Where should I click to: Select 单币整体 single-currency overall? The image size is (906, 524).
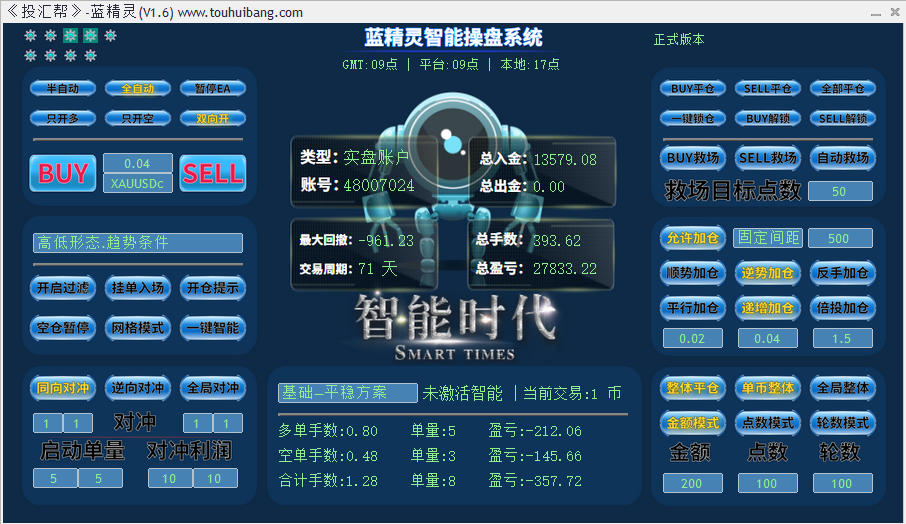[x=767, y=388]
